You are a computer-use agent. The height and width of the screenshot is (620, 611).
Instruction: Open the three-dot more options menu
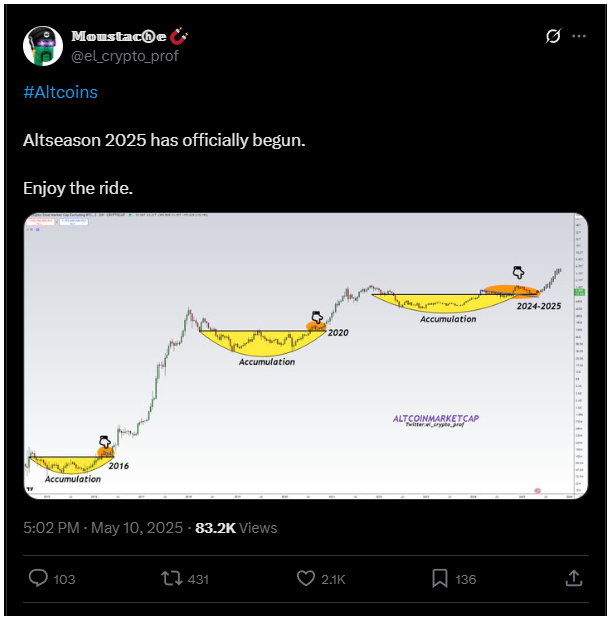[579, 36]
